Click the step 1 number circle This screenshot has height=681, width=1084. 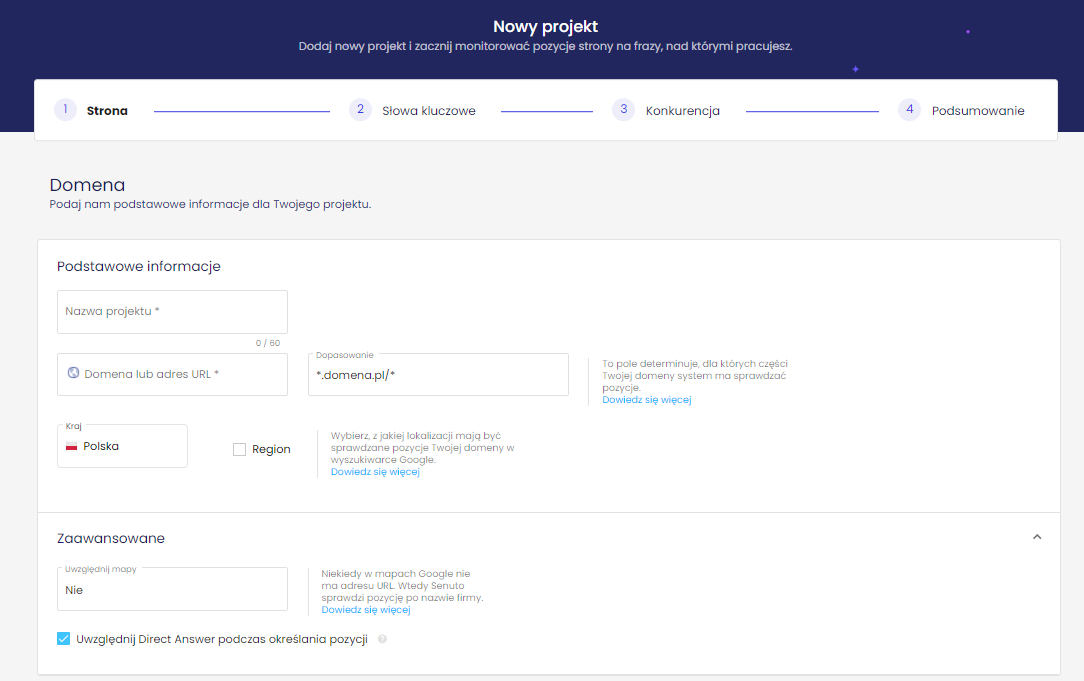pos(65,110)
